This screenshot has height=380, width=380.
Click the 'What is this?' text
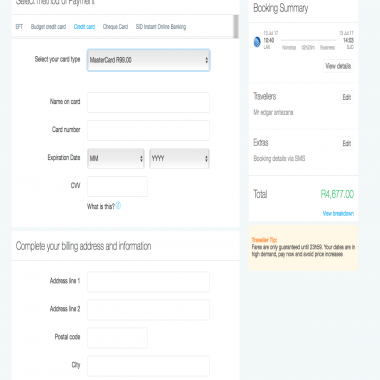coord(101,206)
